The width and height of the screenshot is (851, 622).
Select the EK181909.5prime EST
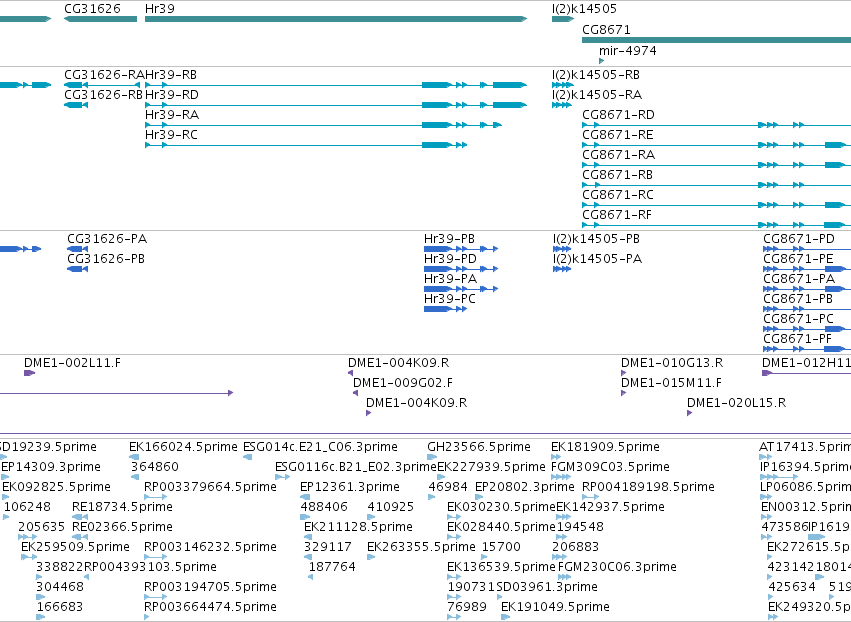pos(555,457)
